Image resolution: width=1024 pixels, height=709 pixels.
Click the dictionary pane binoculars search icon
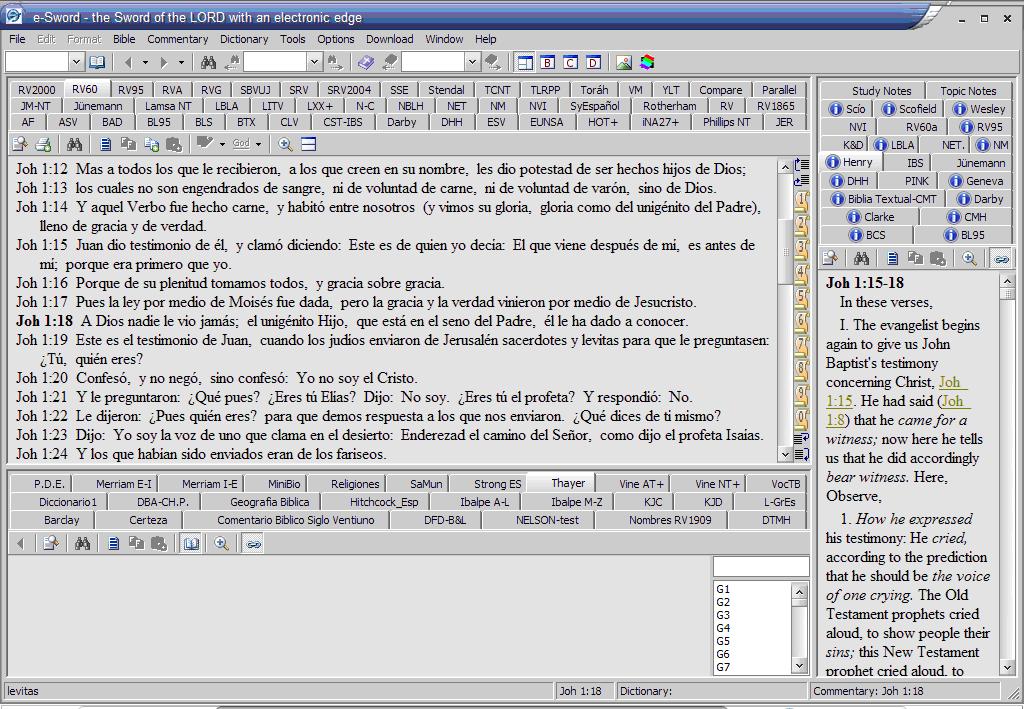[82, 543]
